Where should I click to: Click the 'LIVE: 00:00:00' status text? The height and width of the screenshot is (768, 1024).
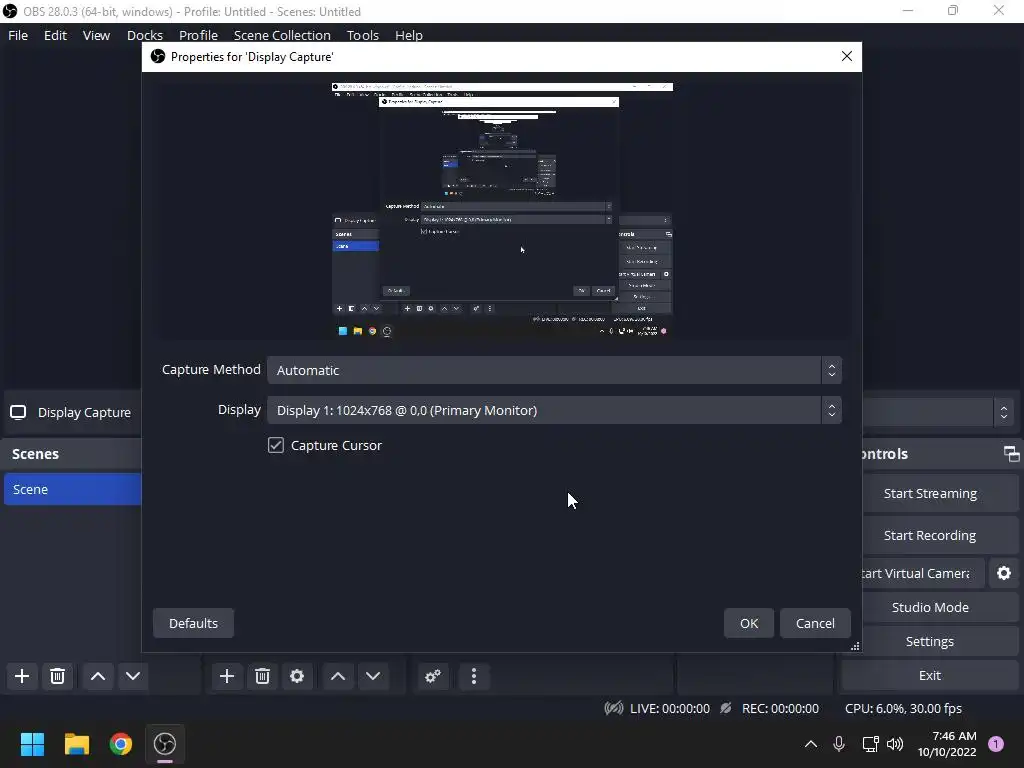tap(669, 708)
